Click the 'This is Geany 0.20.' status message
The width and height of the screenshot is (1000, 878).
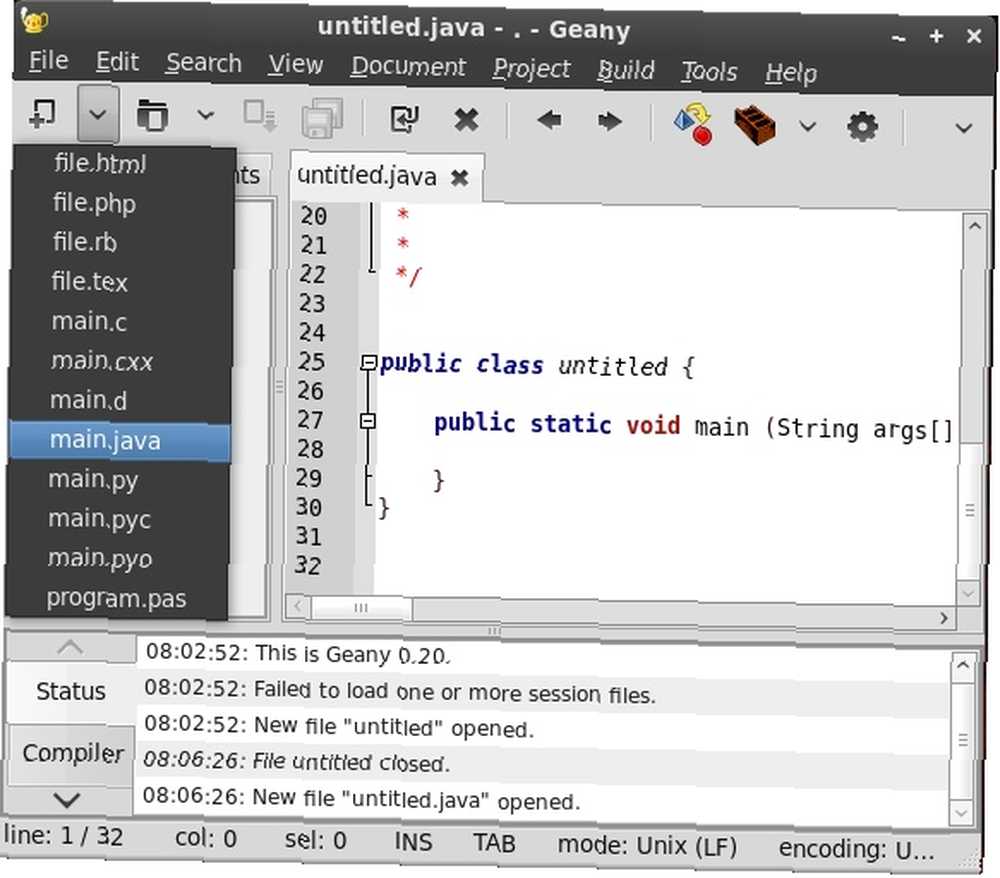pos(298,654)
